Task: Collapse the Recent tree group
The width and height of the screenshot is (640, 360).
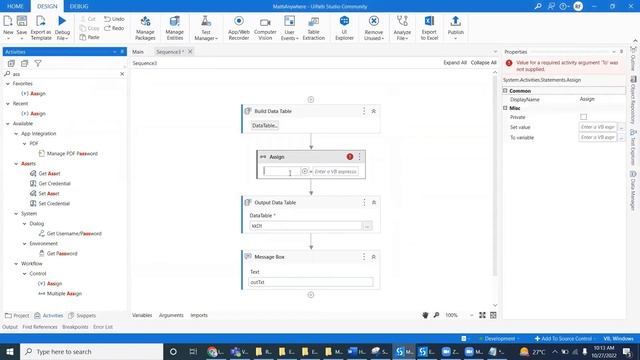Action: click(8, 104)
